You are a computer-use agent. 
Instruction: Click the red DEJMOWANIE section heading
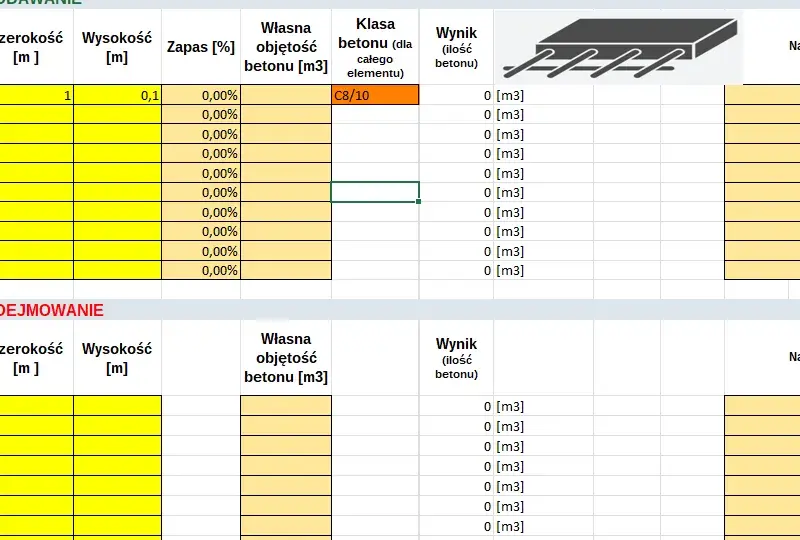pos(52,310)
